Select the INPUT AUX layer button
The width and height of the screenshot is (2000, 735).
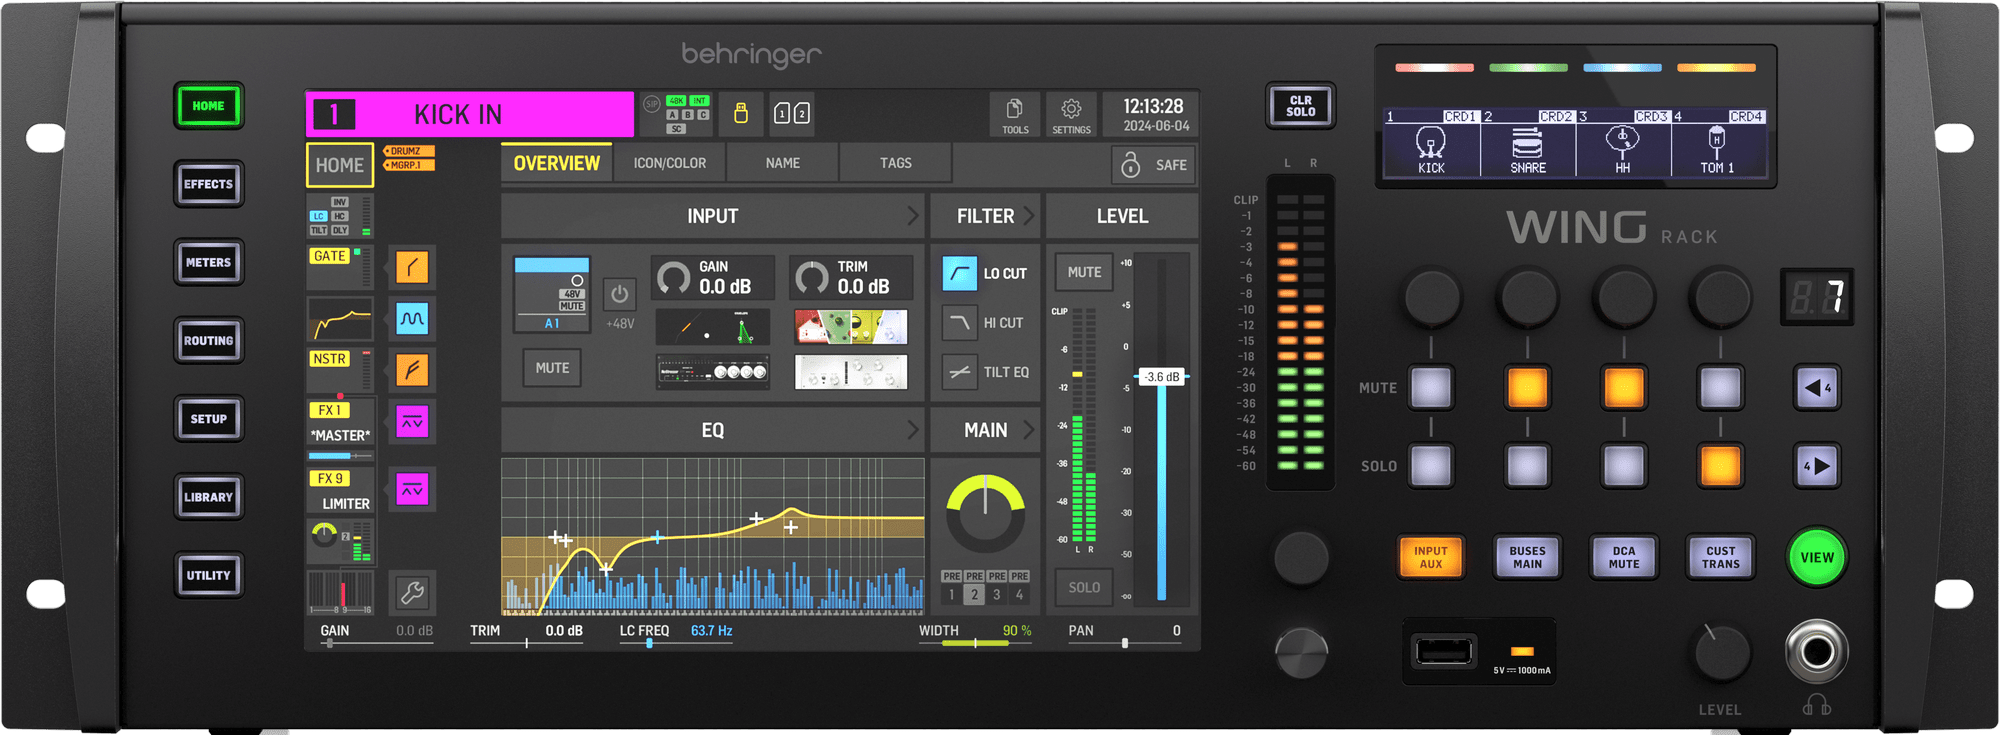1431,557
